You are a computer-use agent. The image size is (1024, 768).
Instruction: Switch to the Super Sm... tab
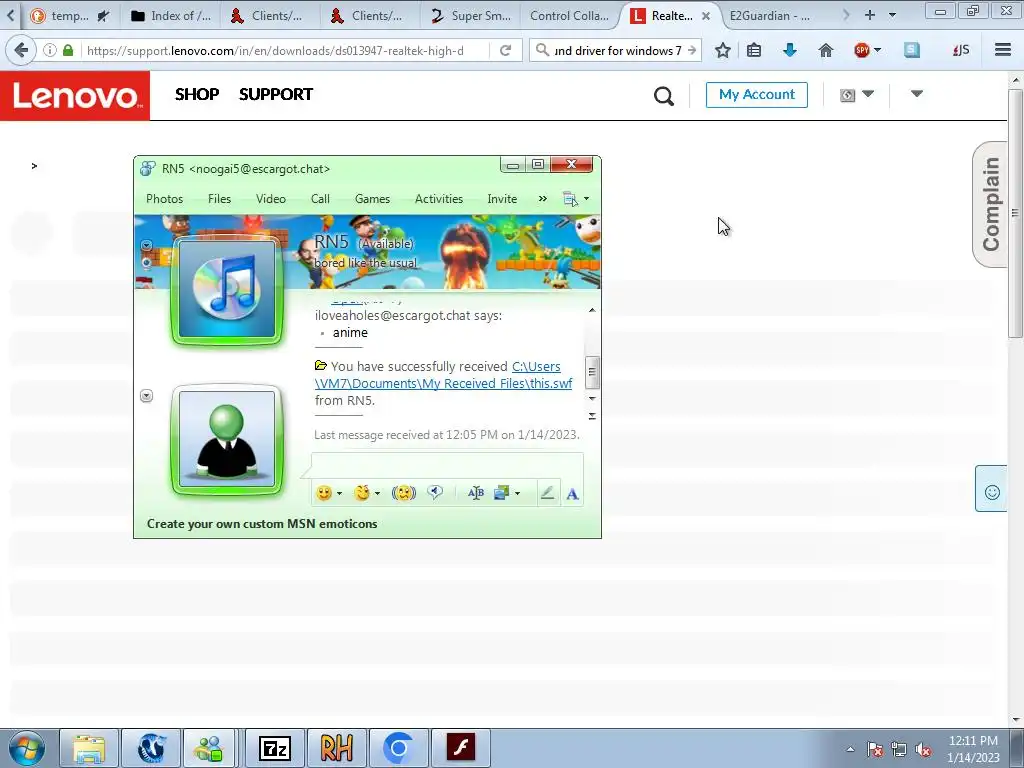coord(472,16)
